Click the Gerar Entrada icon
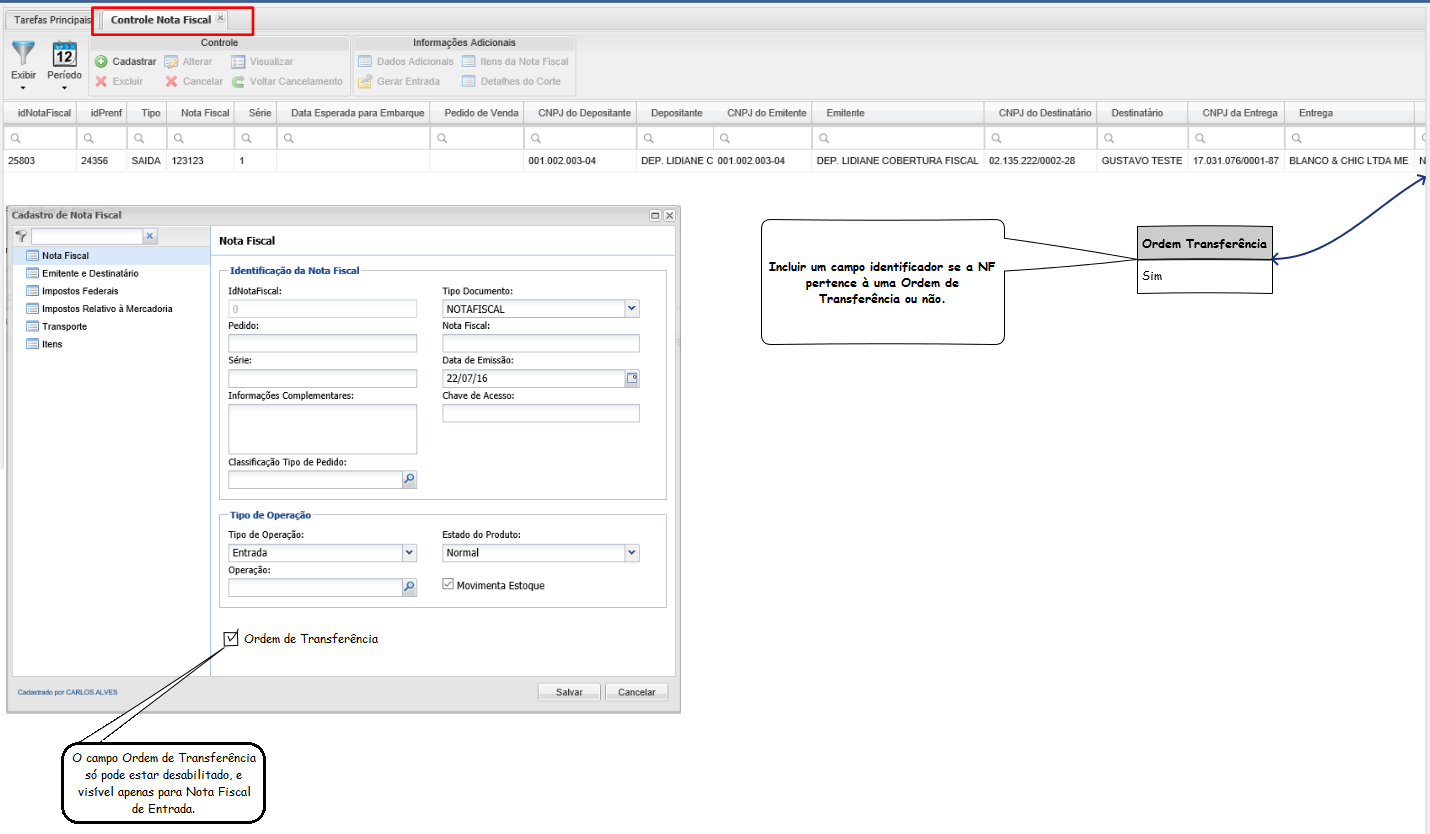Viewport: 1430px width, 834px height. (x=365, y=82)
